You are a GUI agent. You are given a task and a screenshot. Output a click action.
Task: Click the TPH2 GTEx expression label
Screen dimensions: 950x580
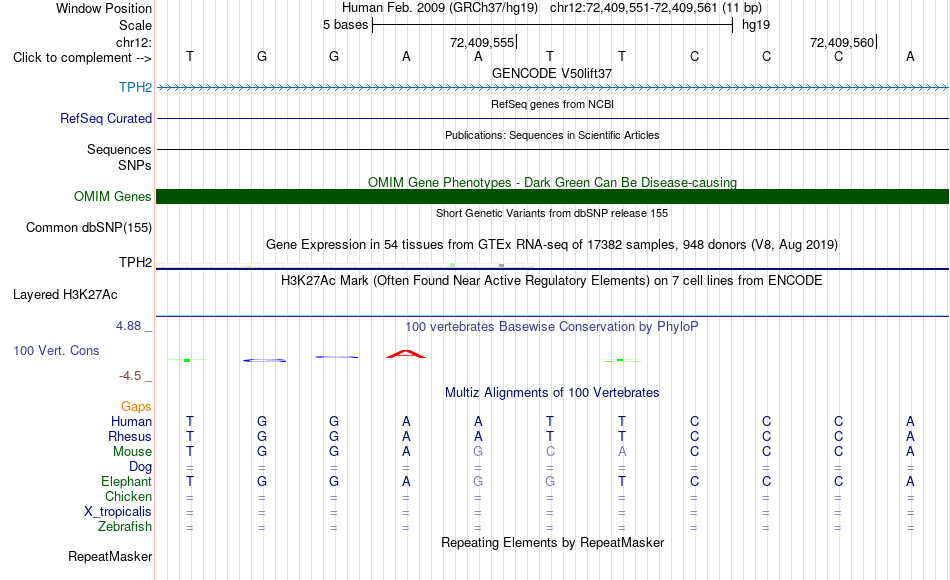(x=135, y=262)
